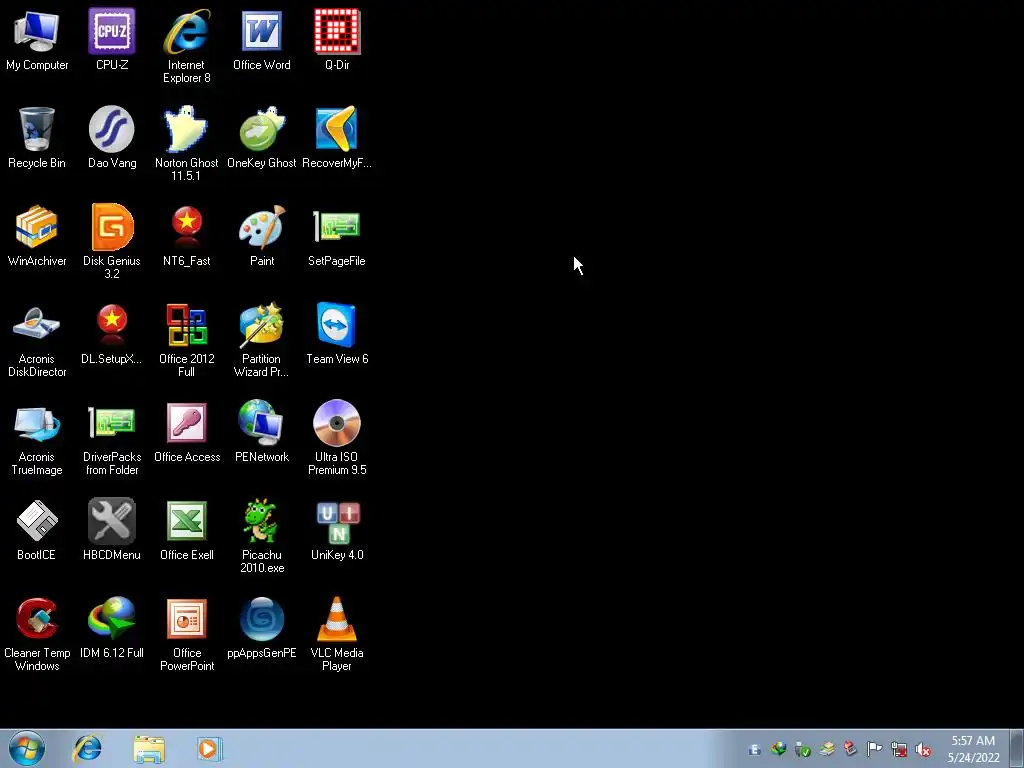Select the DL.SetupX... desktop icon
Screen dimensions: 1024x768
pyautogui.click(x=112, y=333)
